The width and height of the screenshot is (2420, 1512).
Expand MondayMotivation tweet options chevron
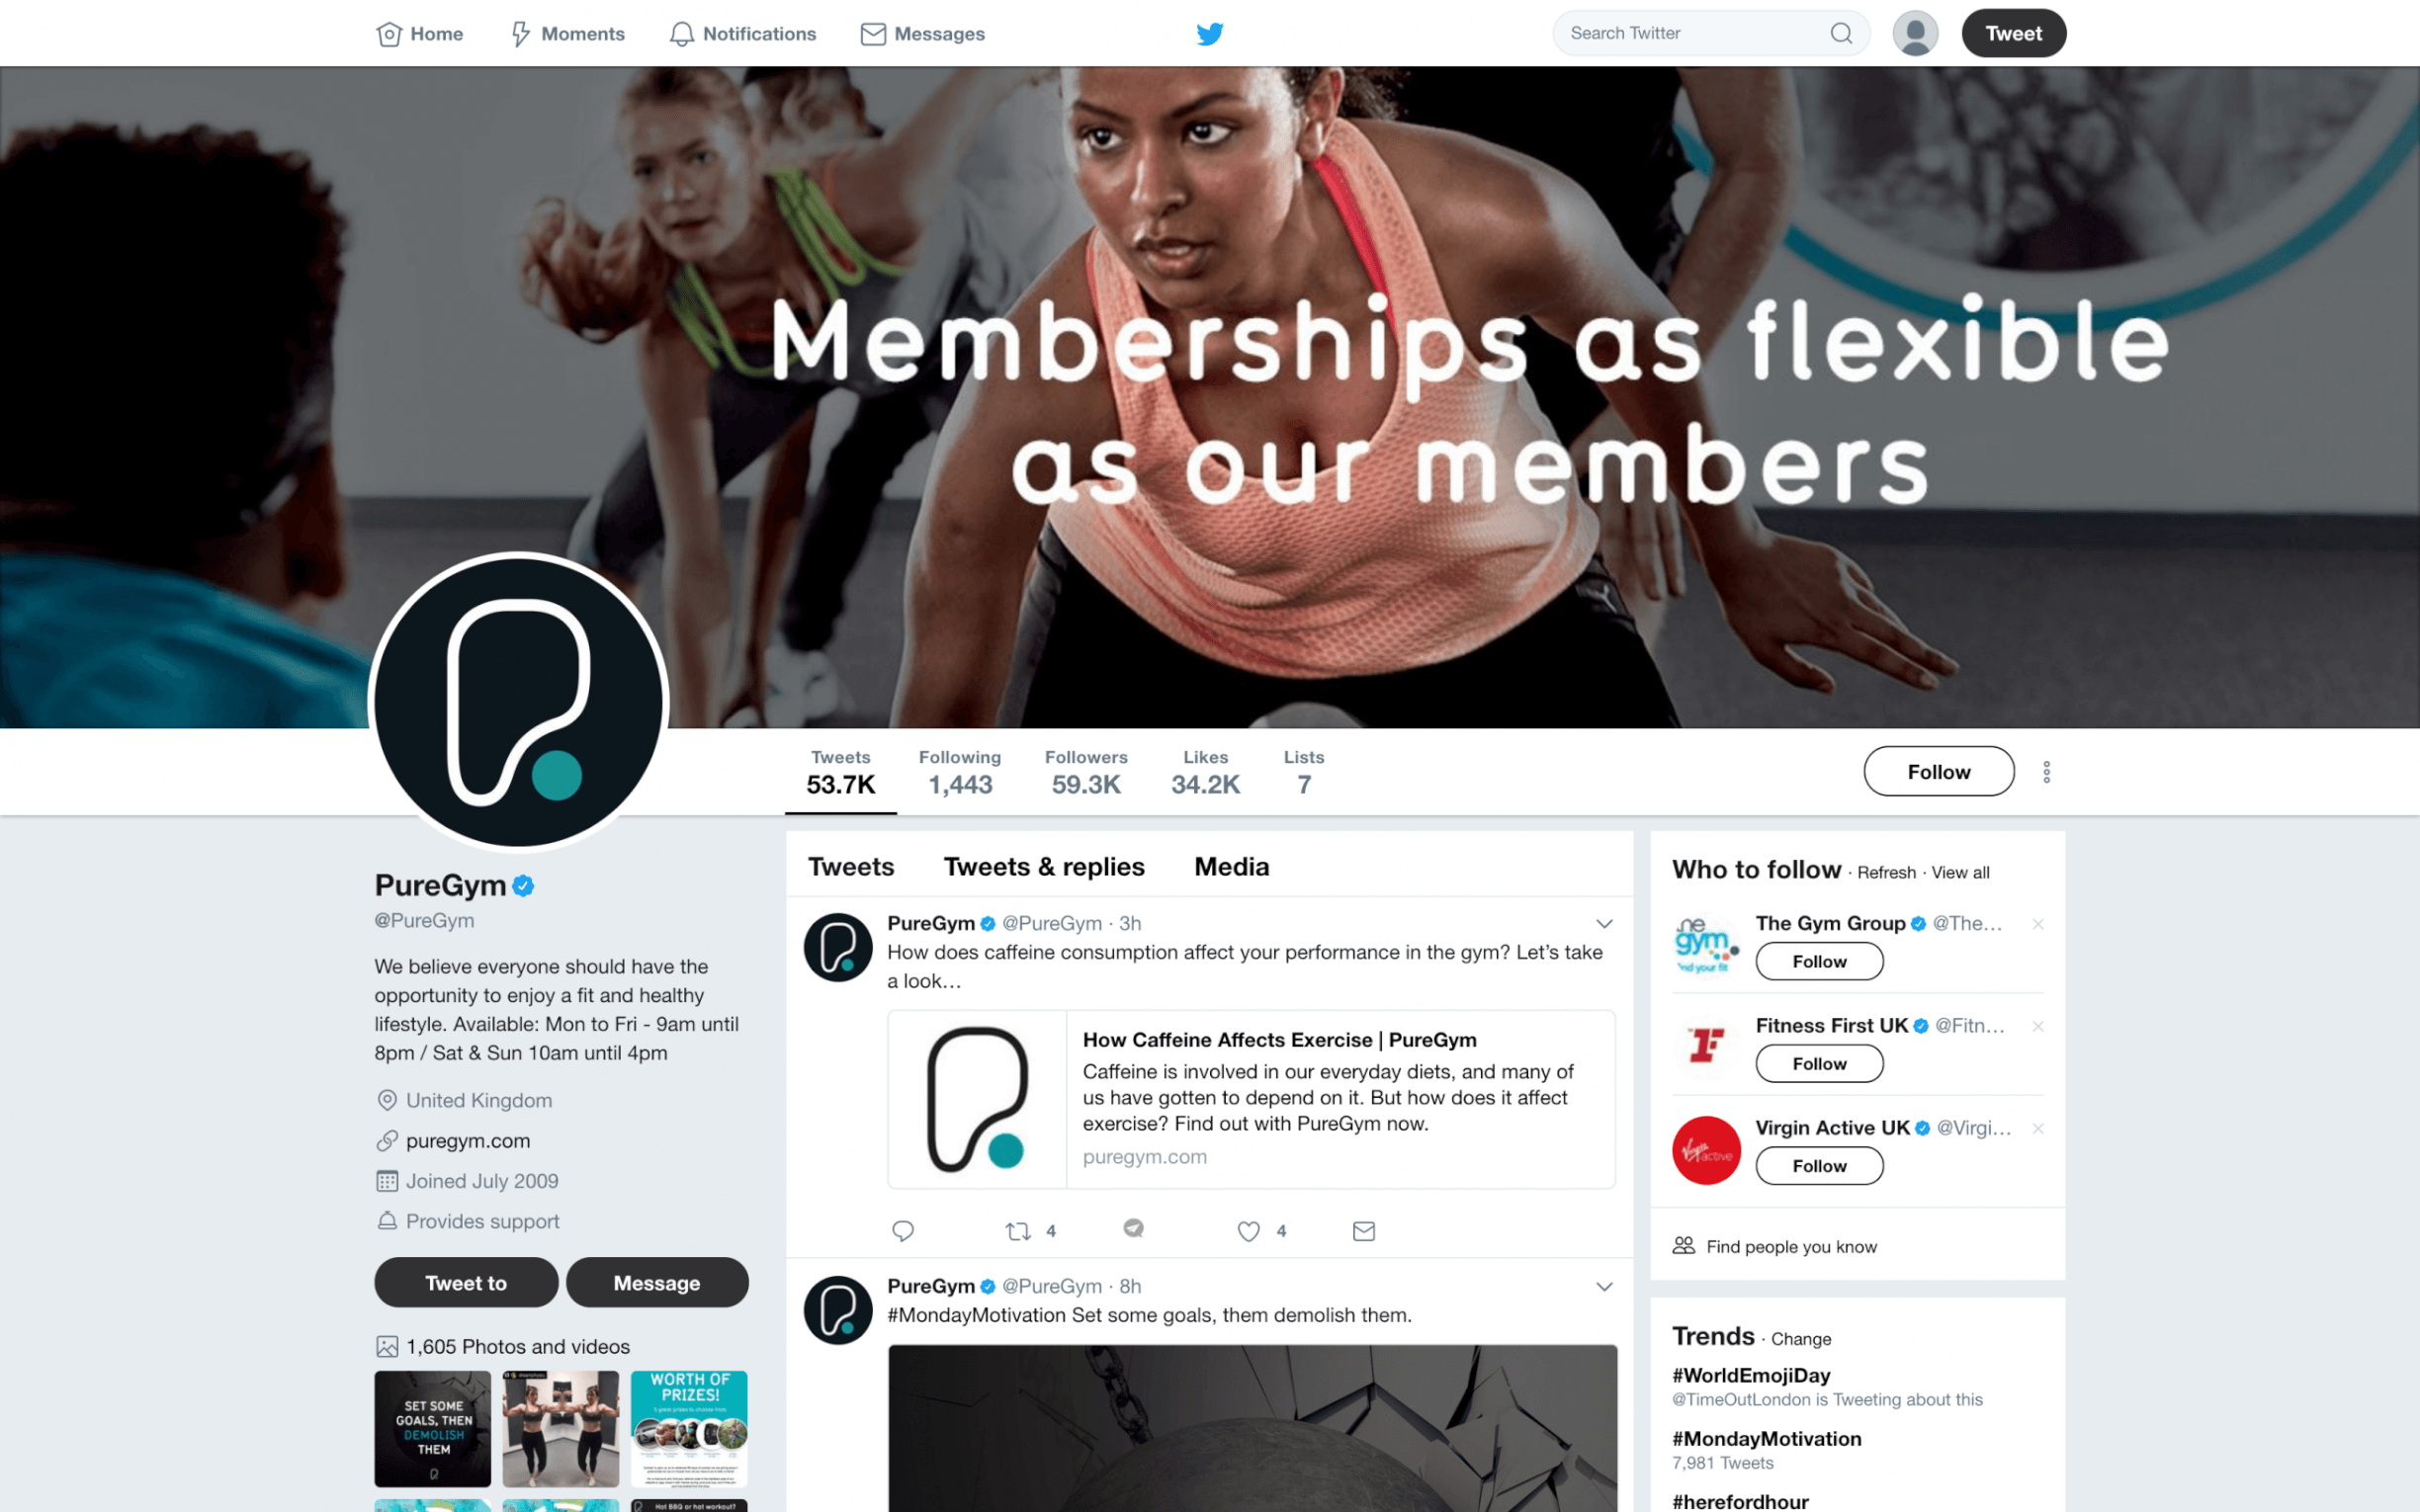(1604, 1287)
